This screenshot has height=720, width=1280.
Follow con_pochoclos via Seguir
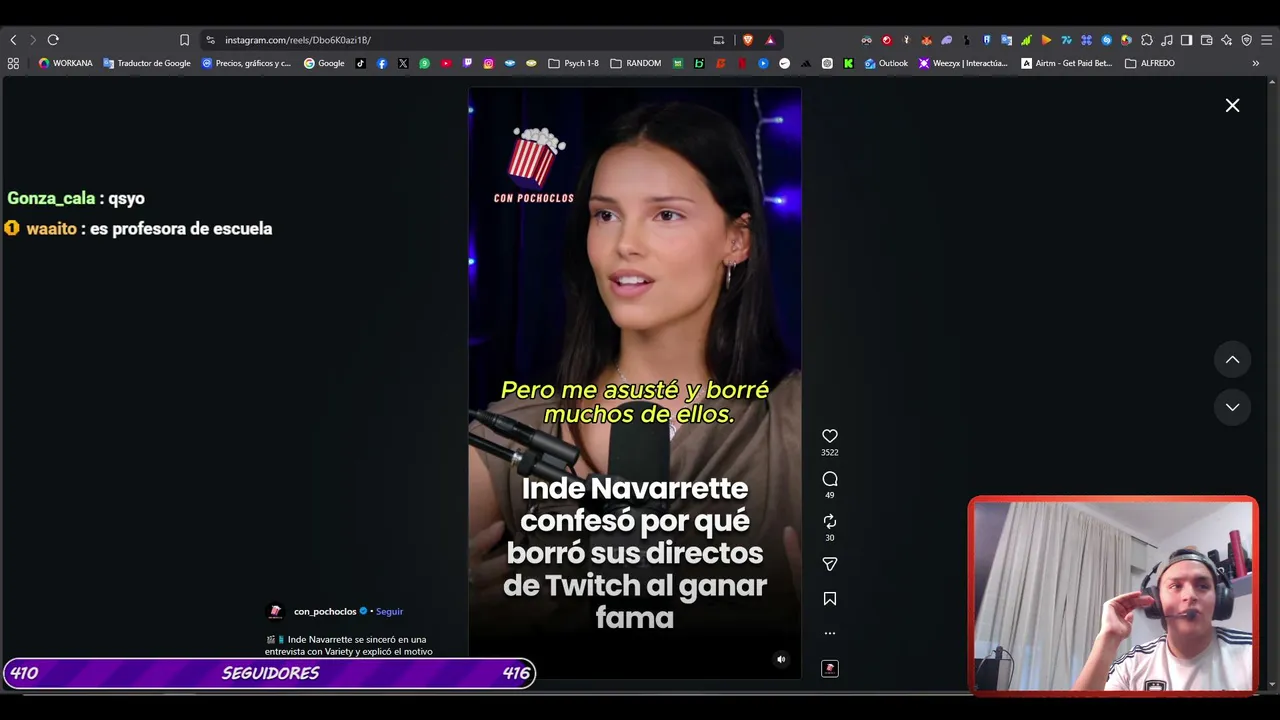click(389, 611)
